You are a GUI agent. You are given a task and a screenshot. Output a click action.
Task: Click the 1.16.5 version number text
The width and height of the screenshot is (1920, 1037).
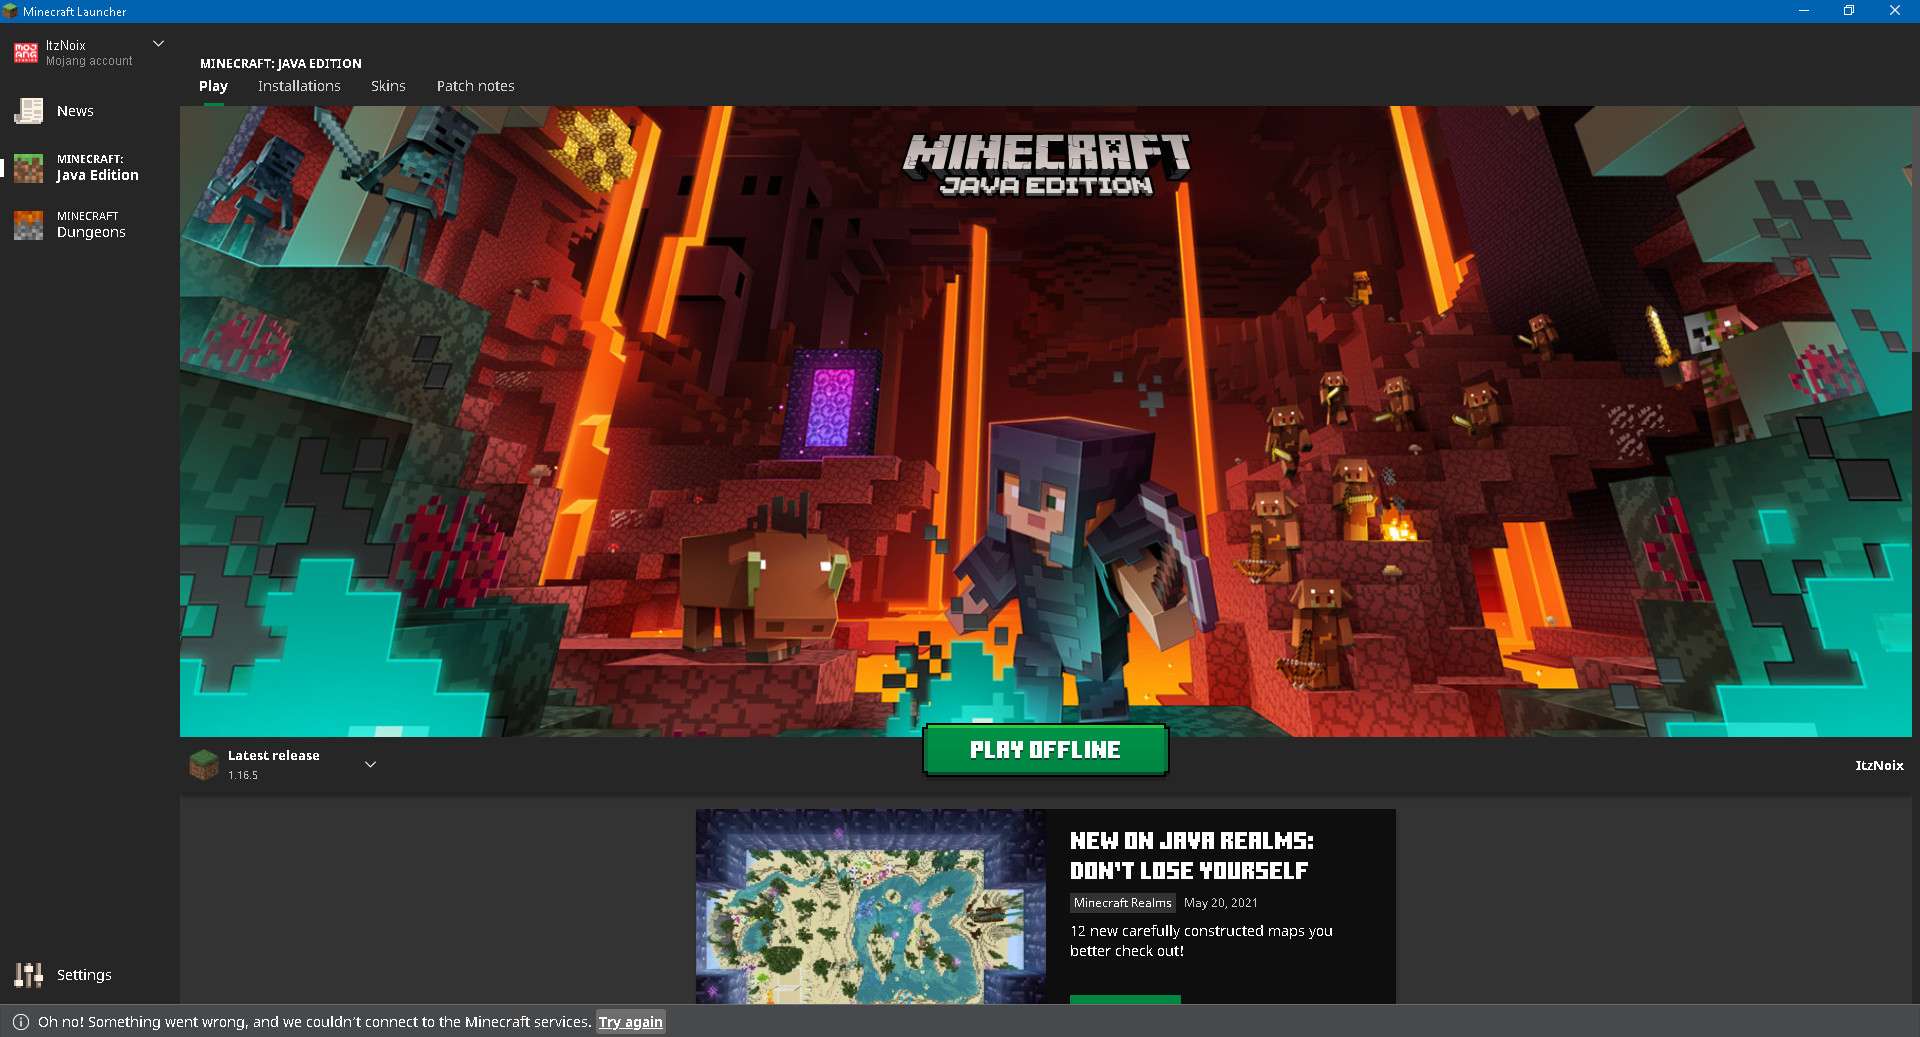243,775
